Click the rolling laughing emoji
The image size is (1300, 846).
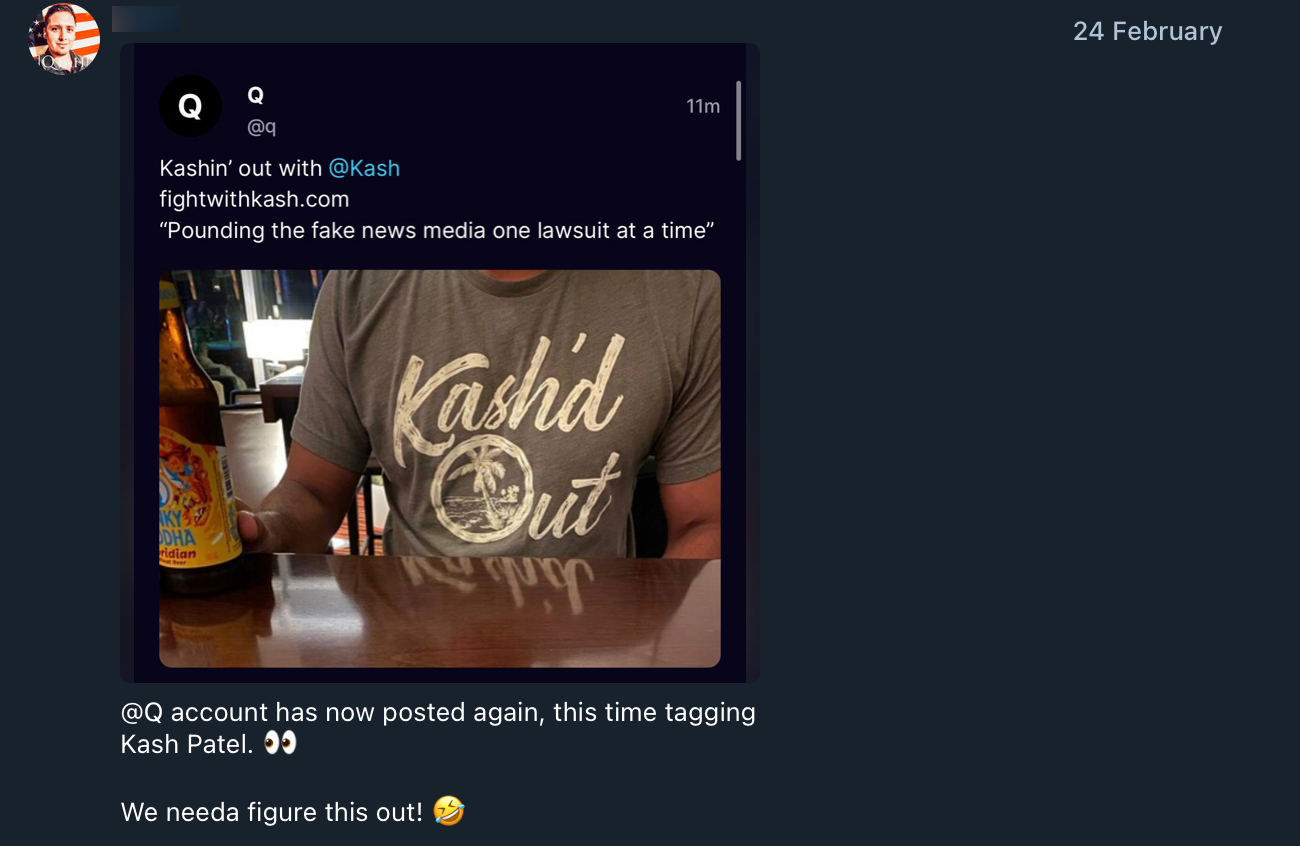(450, 812)
